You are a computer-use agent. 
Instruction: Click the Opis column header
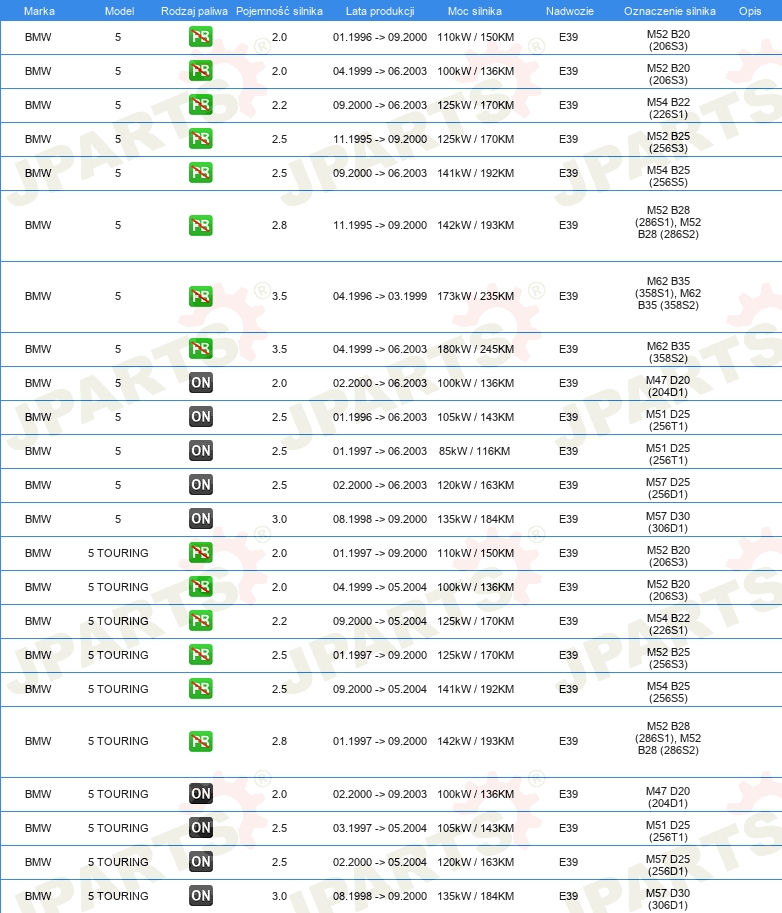click(x=750, y=11)
